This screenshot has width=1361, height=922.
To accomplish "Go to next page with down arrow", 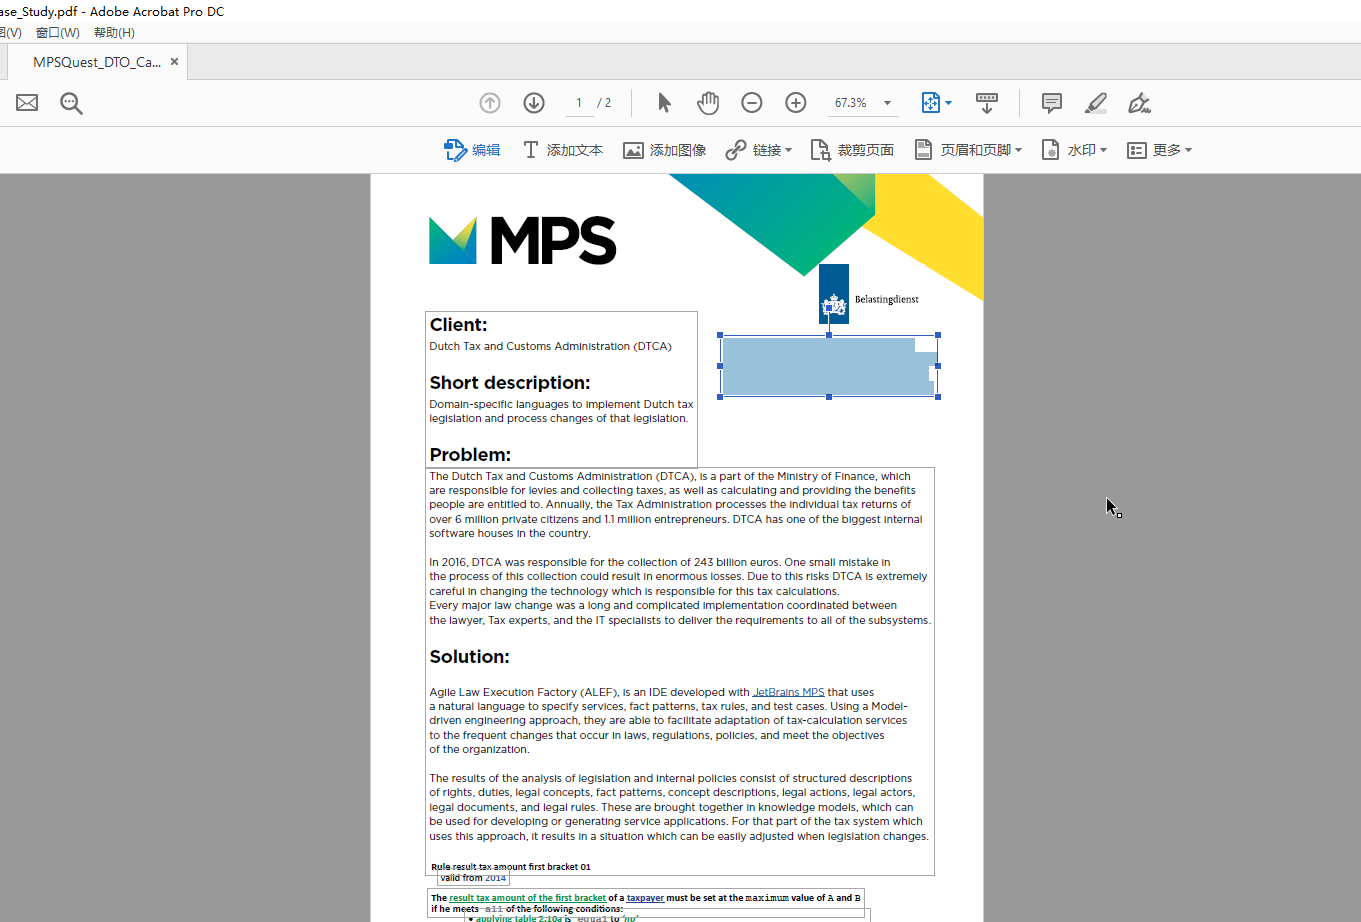I will (x=534, y=103).
